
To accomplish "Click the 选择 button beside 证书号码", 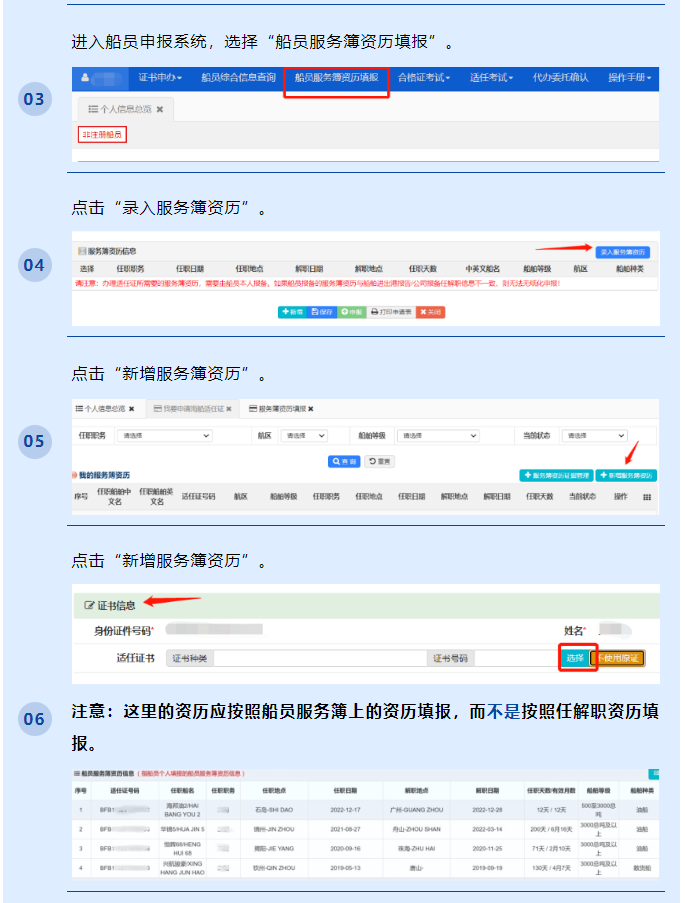I will coord(574,658).
